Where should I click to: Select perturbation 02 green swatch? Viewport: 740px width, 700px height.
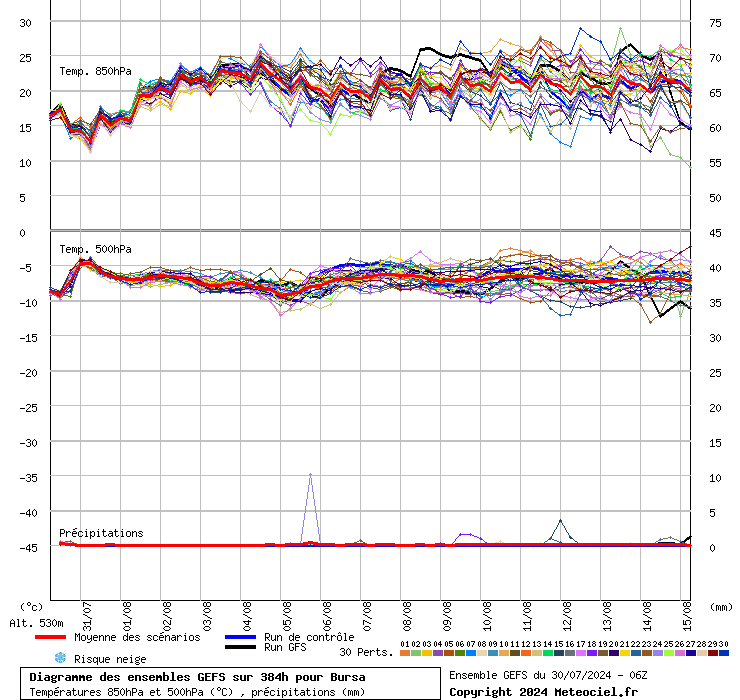416,653
